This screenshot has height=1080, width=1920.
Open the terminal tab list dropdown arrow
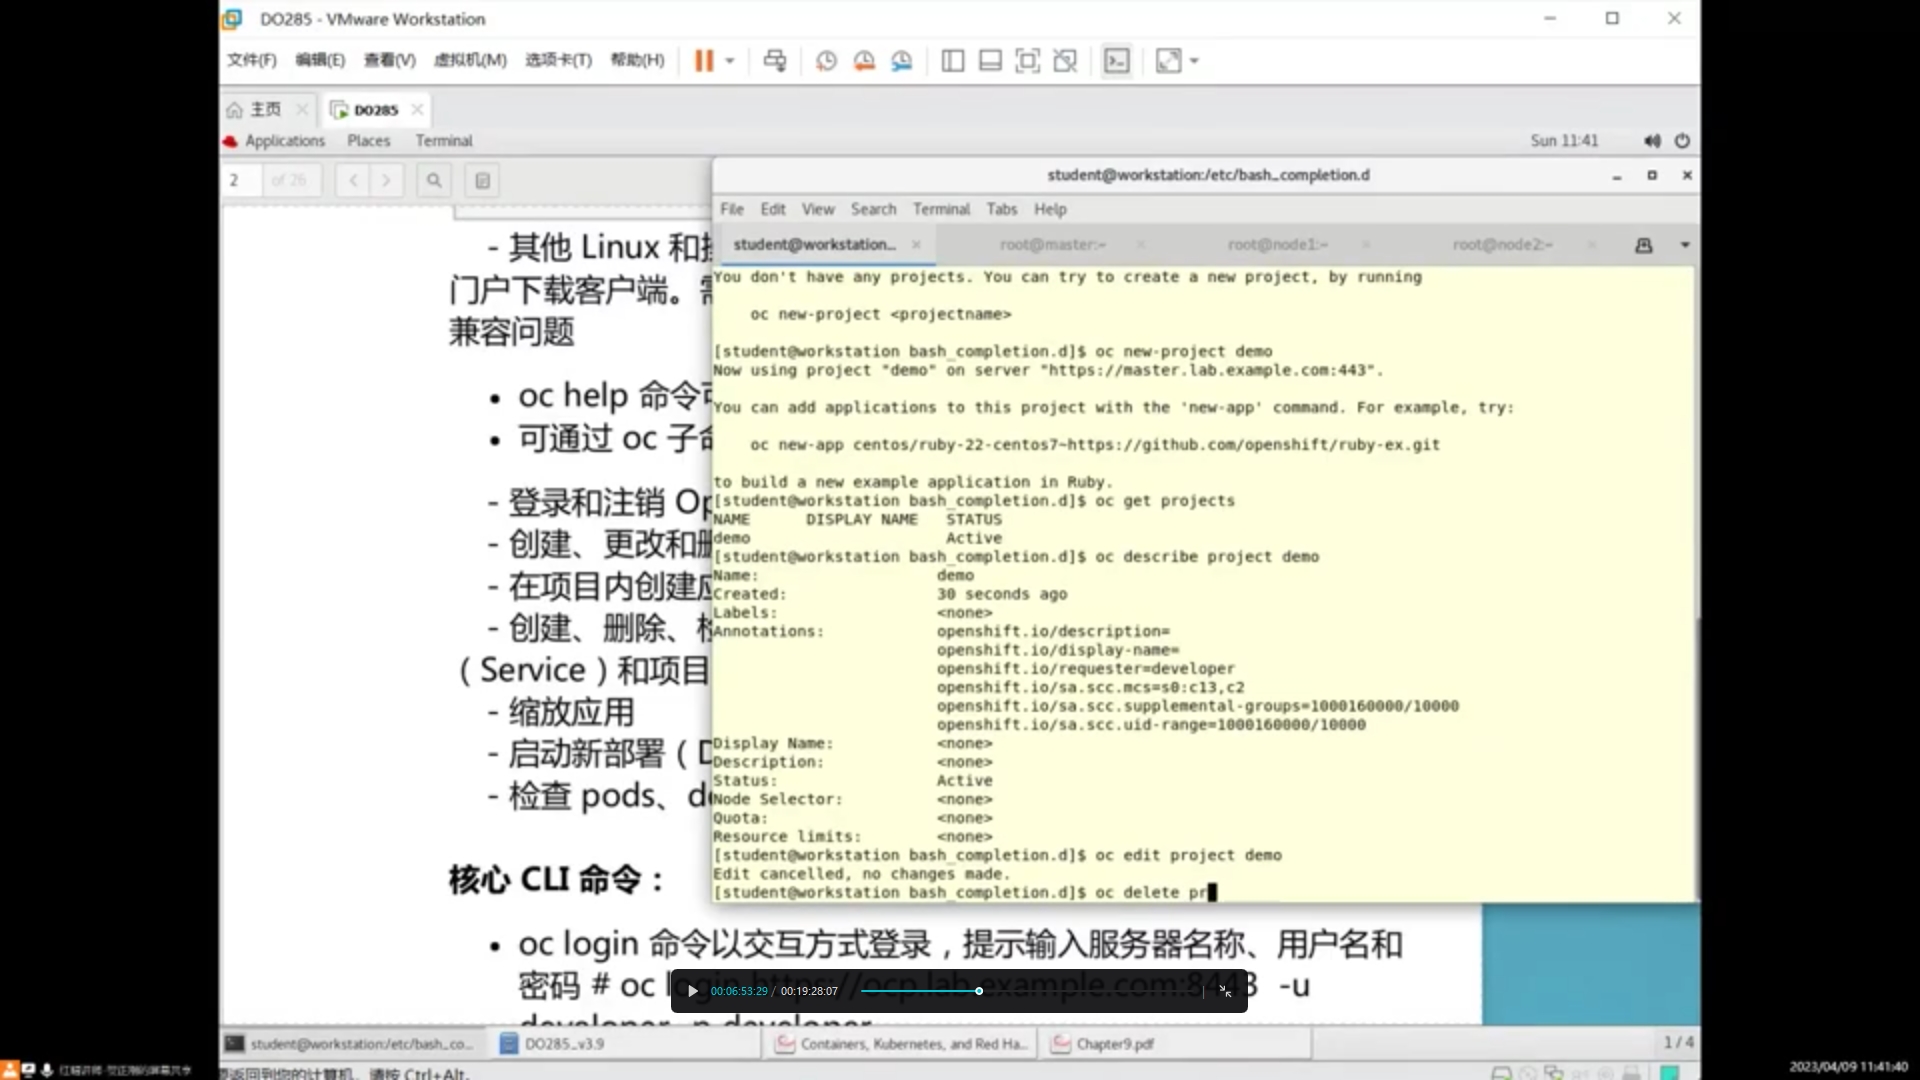coord(1685,245)
